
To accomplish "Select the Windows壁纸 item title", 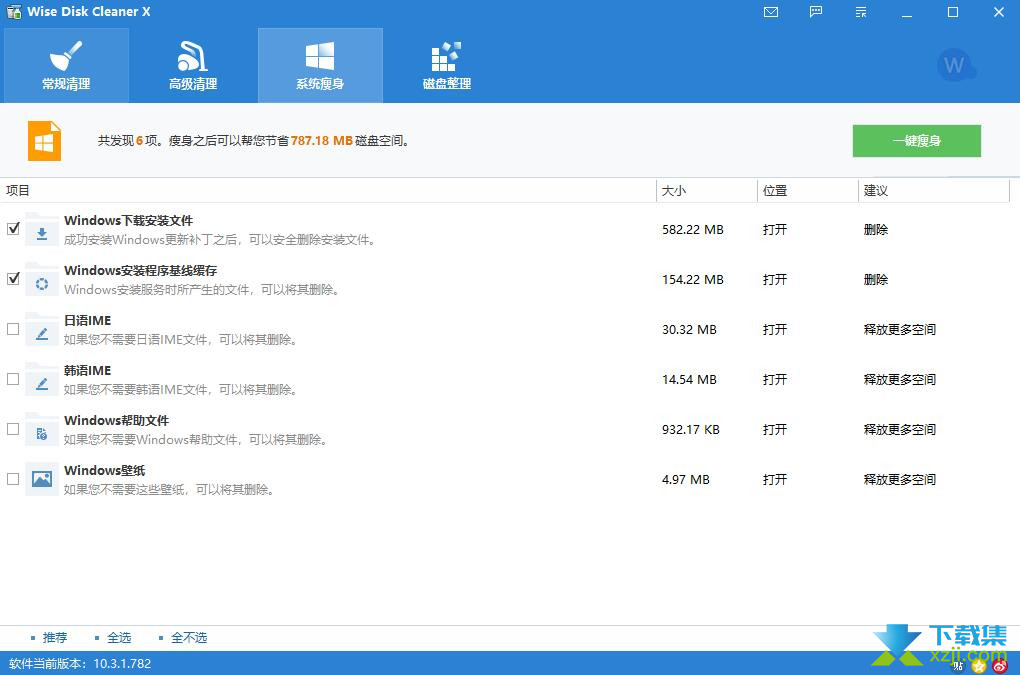I will coord(105,471).
